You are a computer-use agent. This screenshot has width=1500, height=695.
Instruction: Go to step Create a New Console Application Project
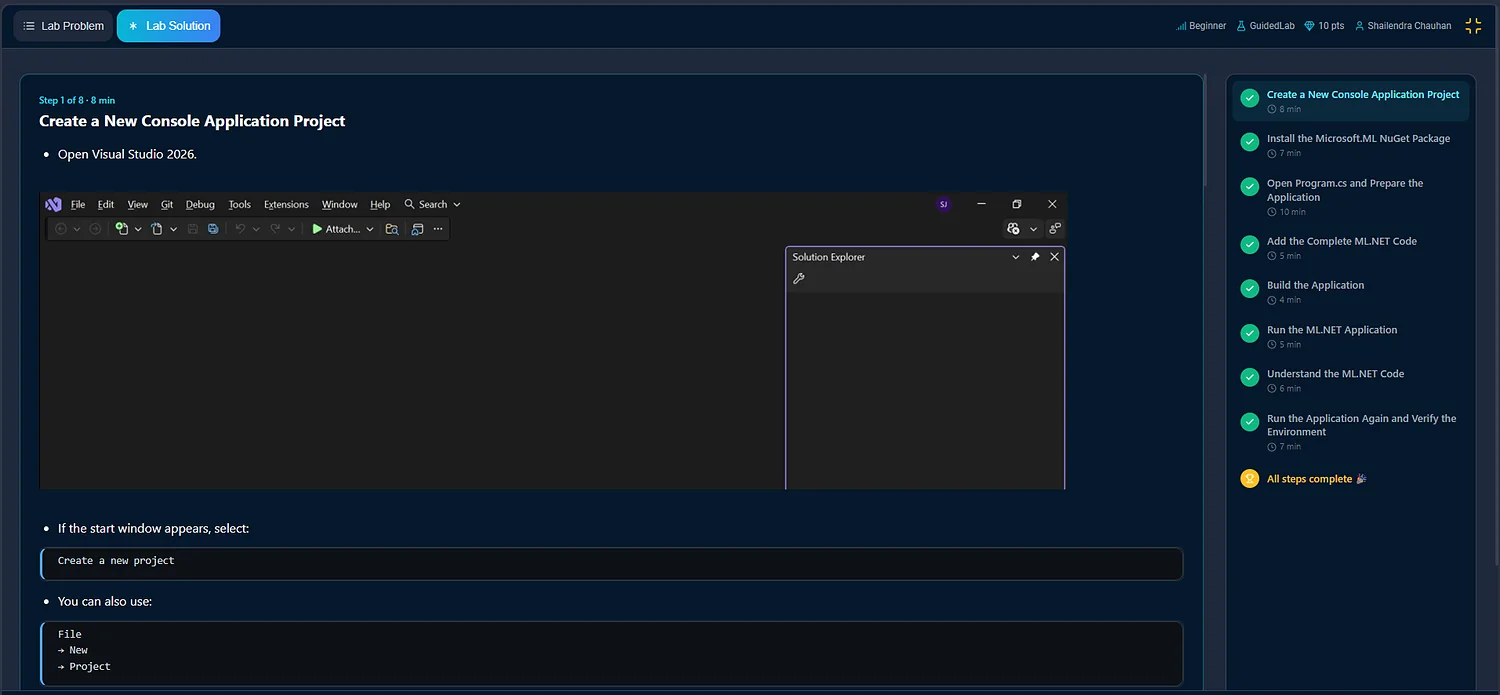coord(1351,101)
